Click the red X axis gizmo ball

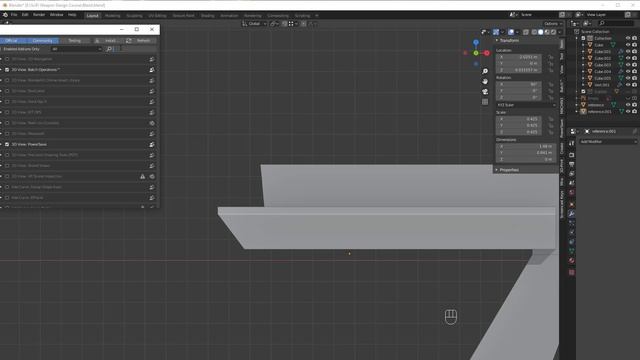point(487,53)
